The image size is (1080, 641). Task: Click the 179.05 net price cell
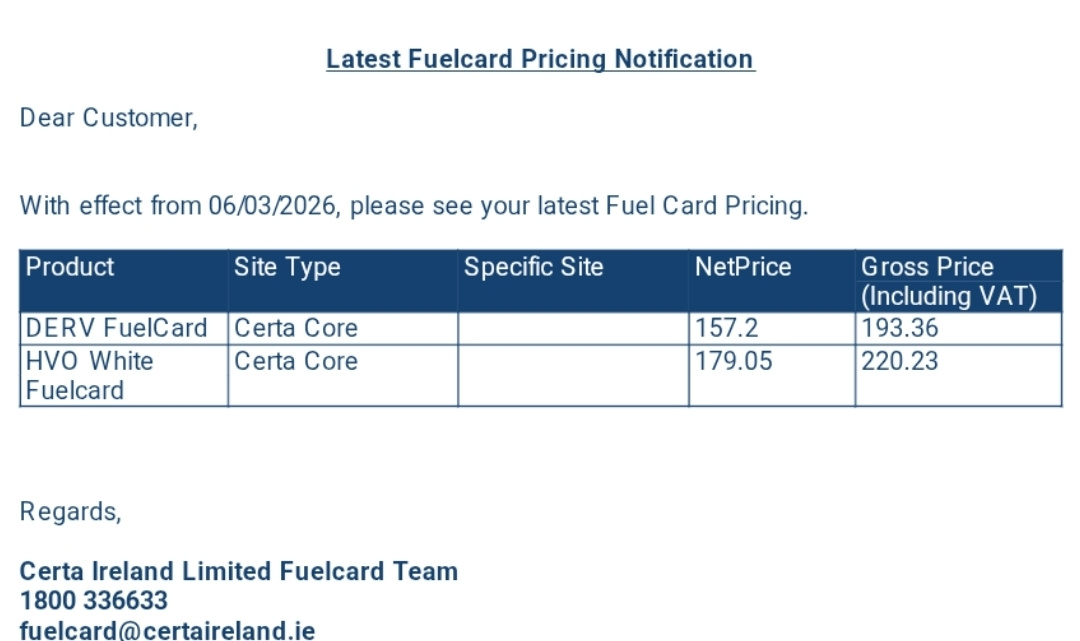point(772,376)
